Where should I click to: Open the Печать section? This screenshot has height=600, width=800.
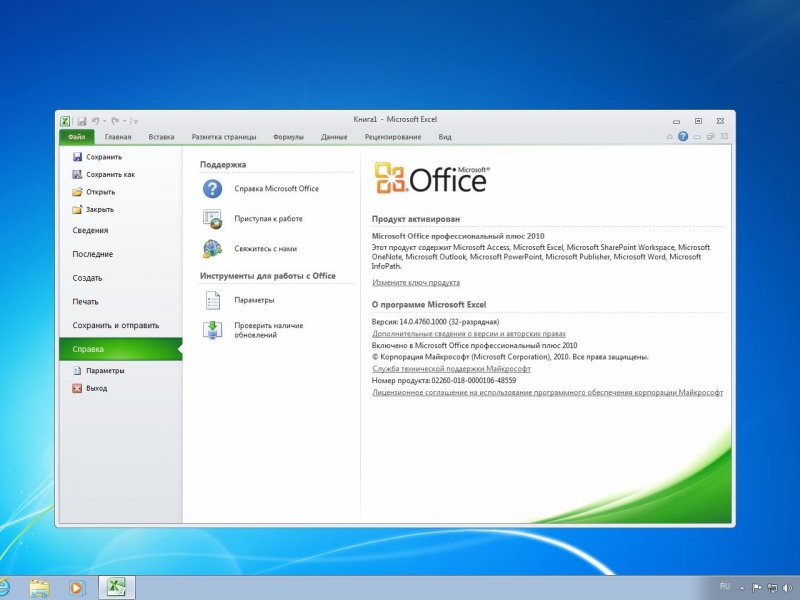click(85, 302)
